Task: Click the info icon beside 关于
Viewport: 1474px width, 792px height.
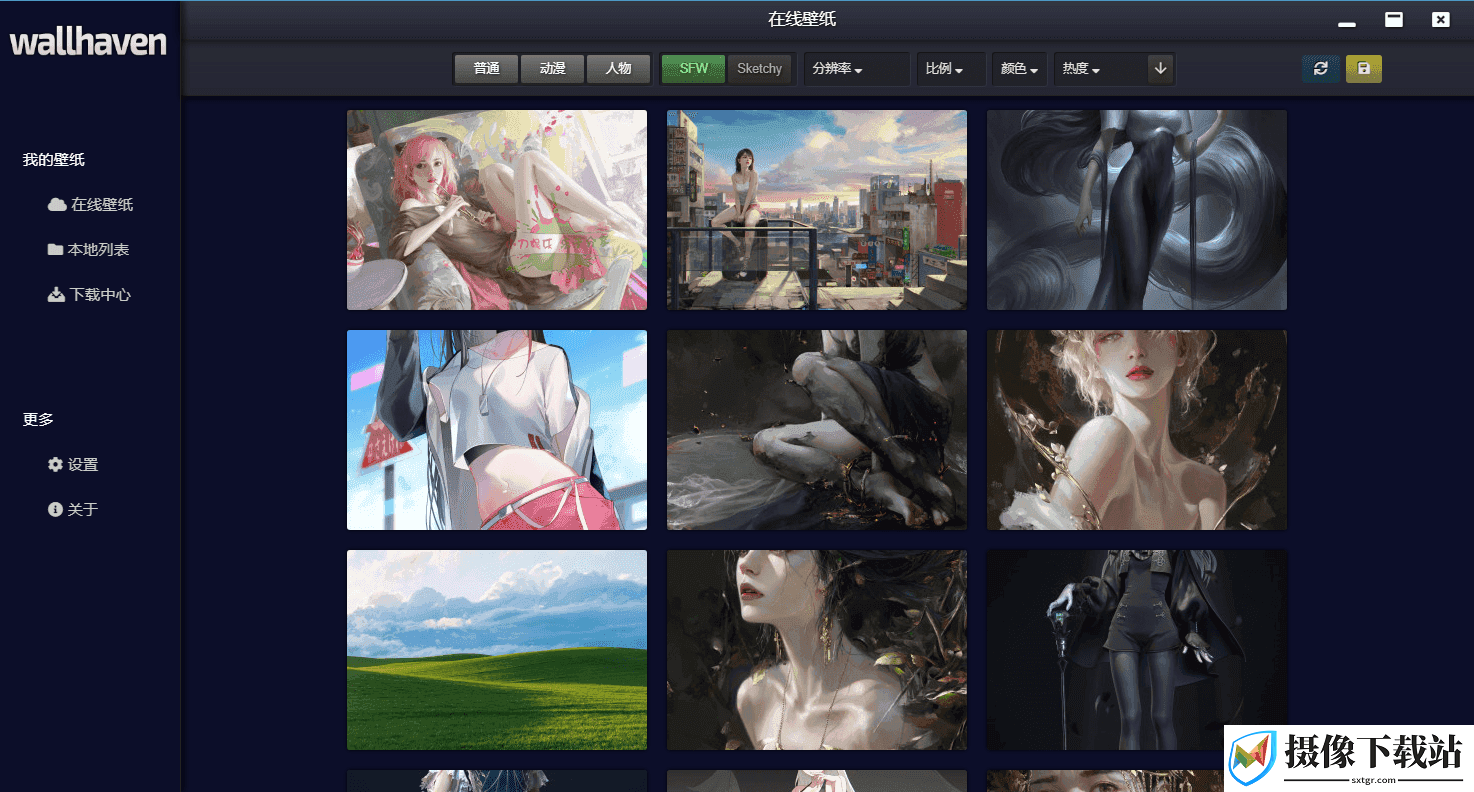Action: pyautogui.click(x=55, y=509)
